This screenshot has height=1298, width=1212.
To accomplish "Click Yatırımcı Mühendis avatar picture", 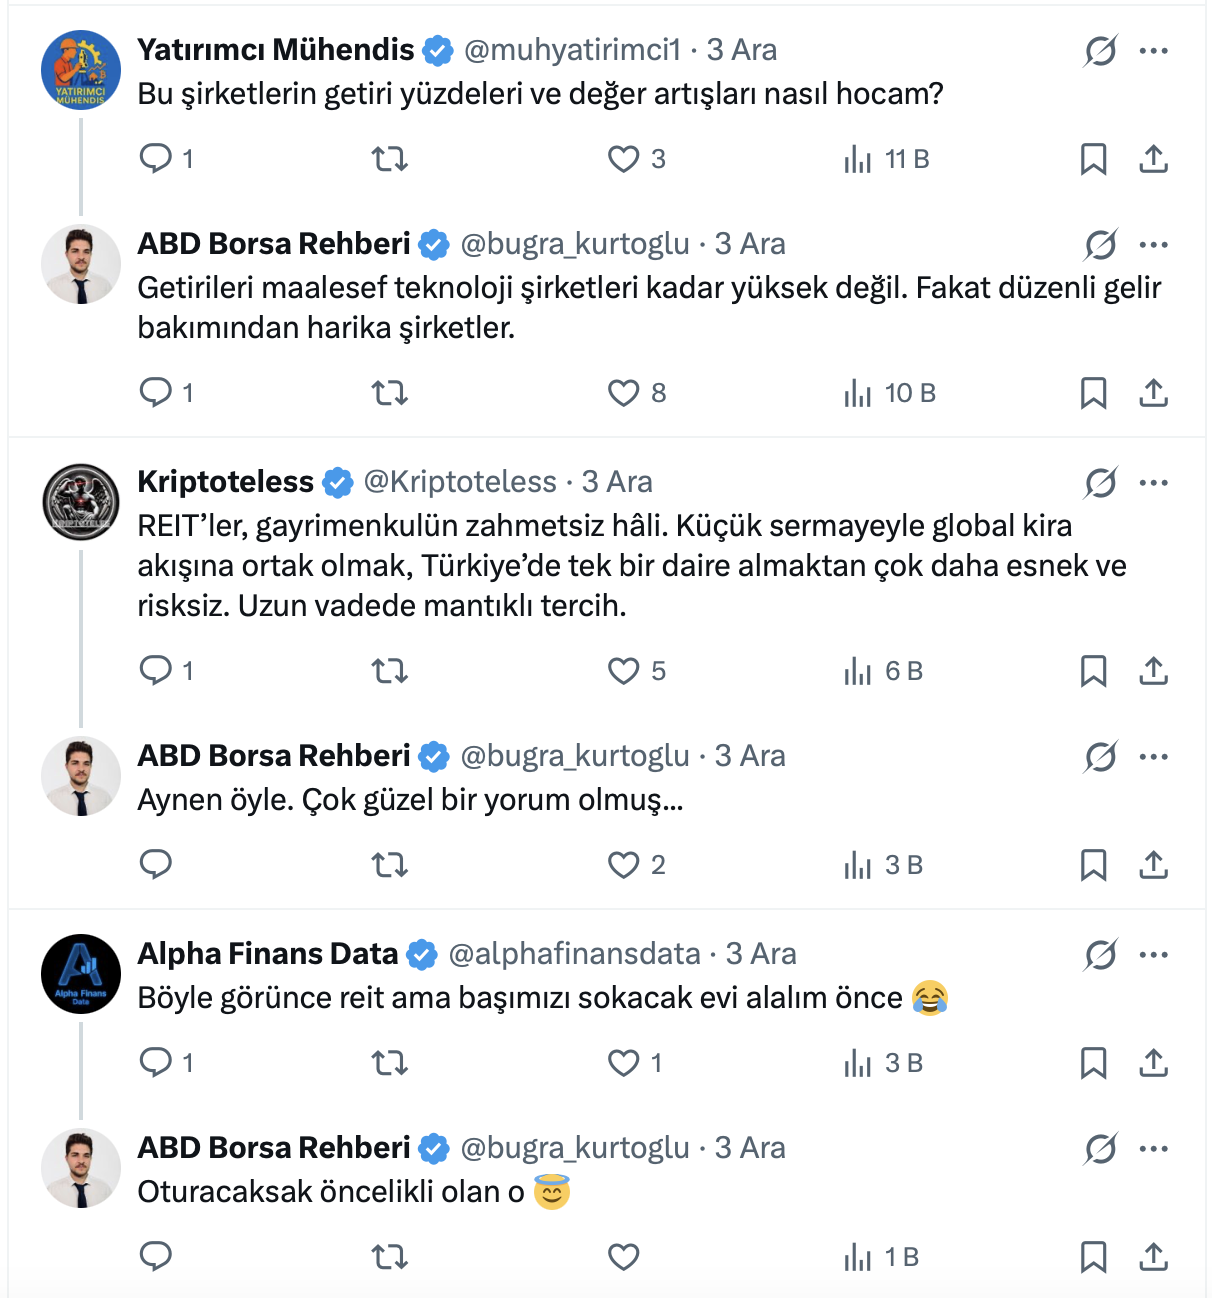I will point(81,70).
